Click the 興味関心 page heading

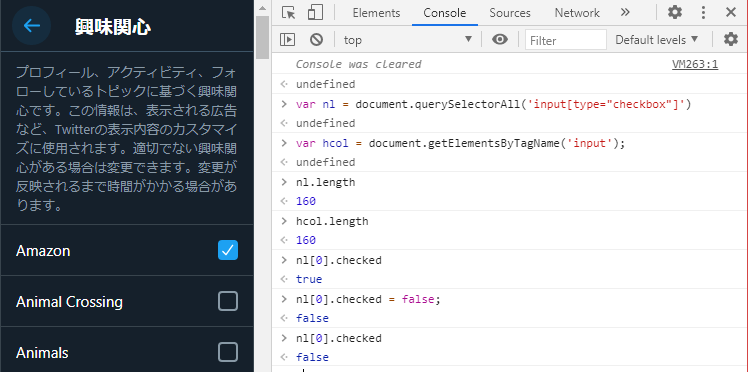113,27
